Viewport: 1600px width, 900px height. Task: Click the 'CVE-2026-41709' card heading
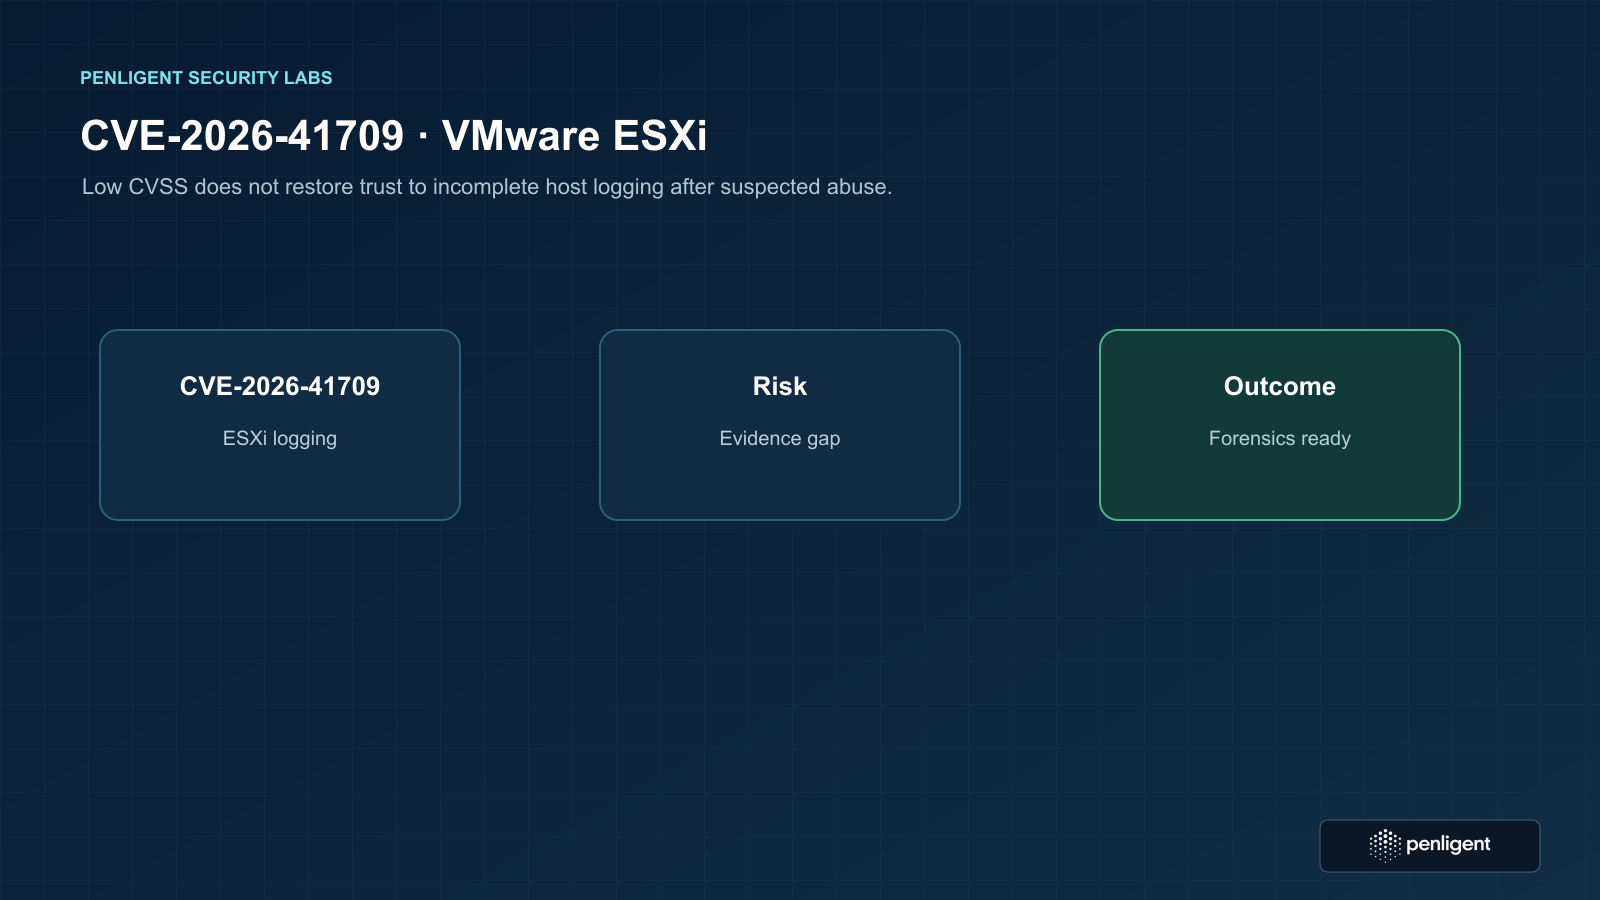280,386
